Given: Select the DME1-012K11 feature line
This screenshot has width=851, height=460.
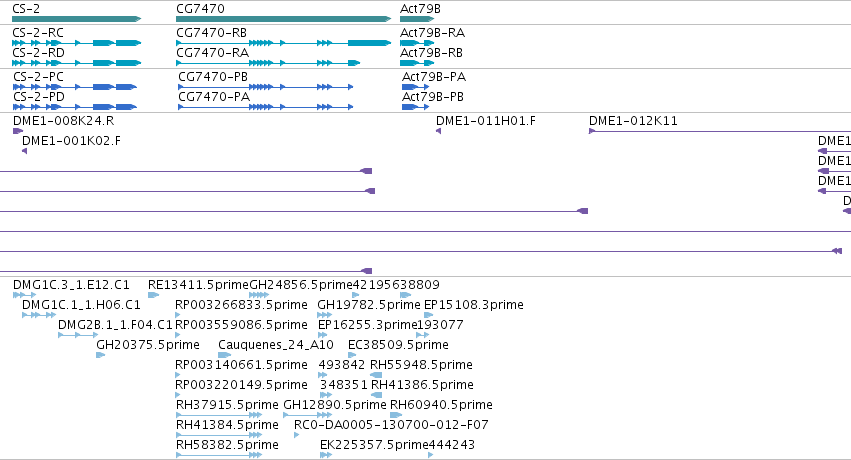Looking at the screenshot, I should [x=720, y=131].
